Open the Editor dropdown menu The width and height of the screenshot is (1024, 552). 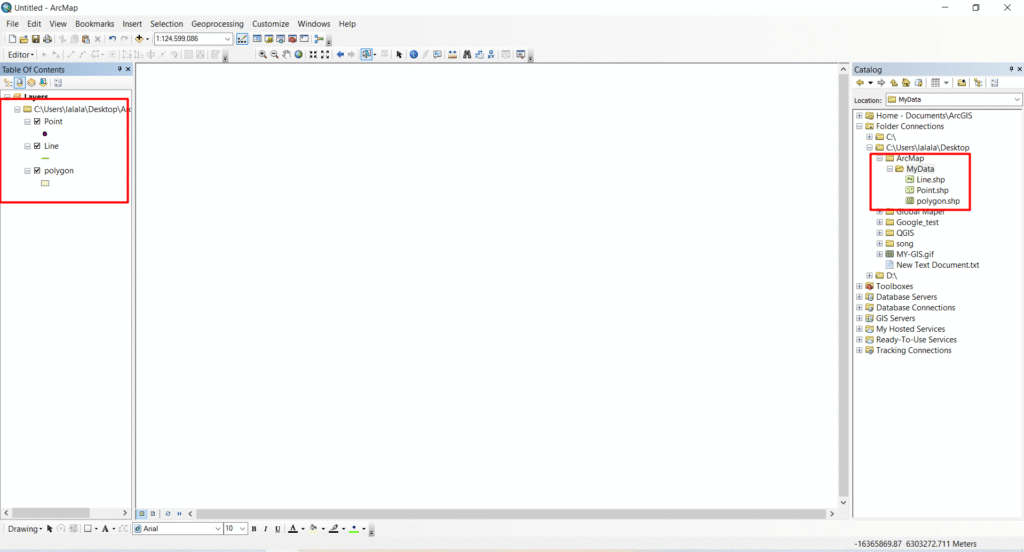21,55
